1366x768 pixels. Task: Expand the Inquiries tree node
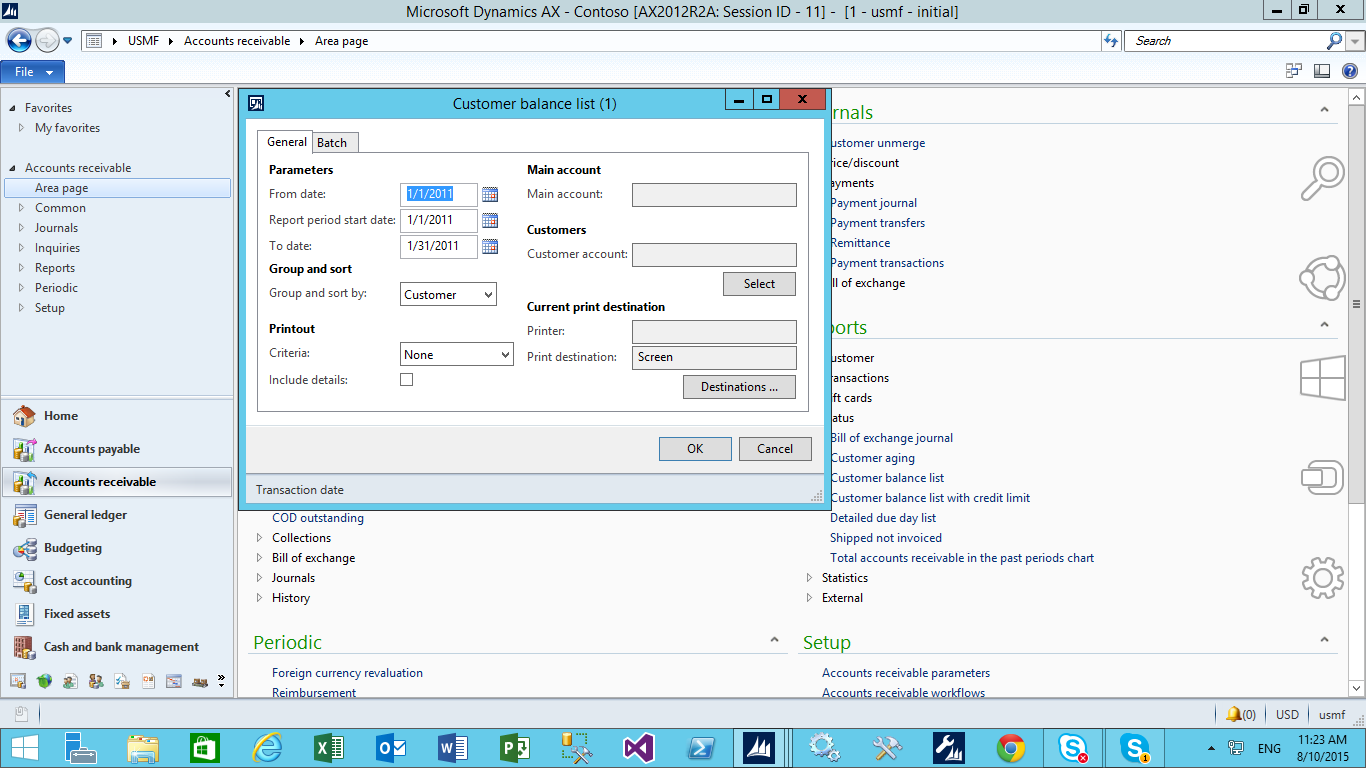[x=22, y=248]
